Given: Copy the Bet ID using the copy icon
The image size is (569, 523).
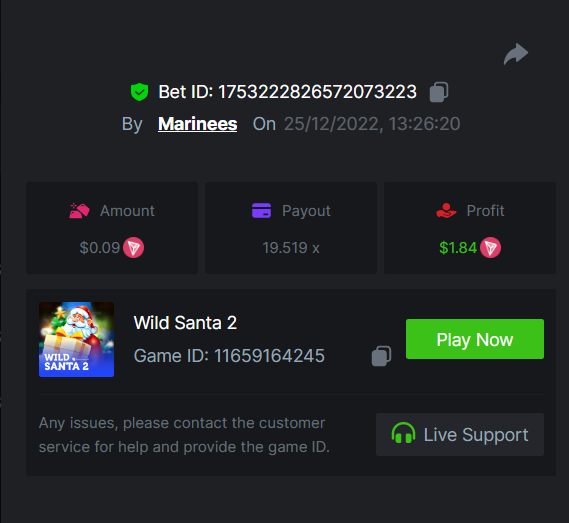Looking at the screenshot, I should (x=439, y=92).
